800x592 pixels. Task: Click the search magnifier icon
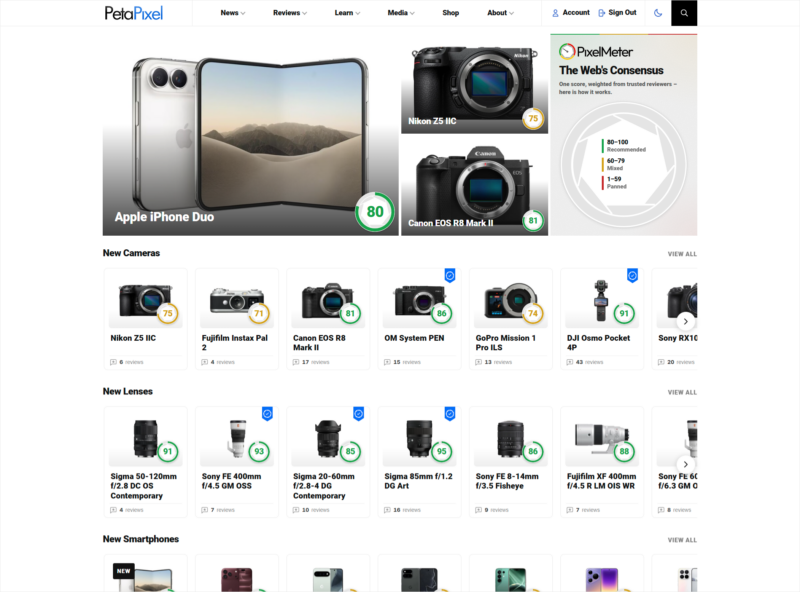(684, 13)
